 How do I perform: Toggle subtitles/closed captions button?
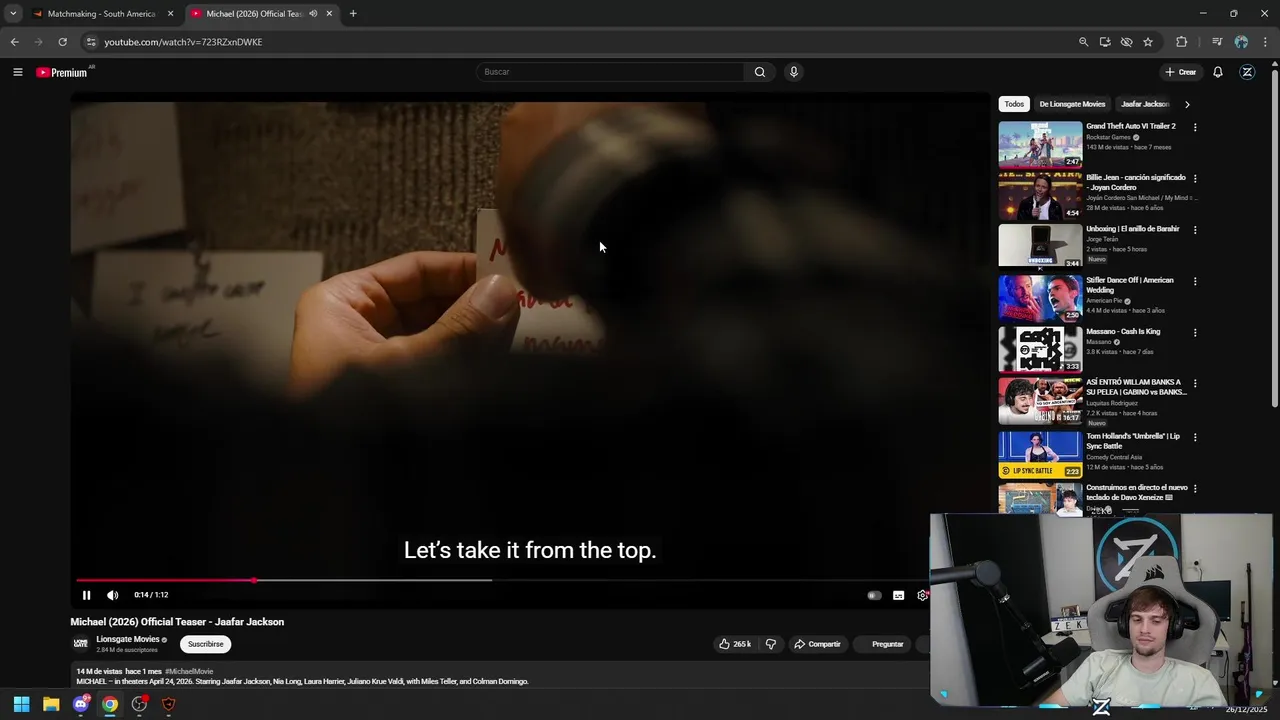click(x=898, y=595)
